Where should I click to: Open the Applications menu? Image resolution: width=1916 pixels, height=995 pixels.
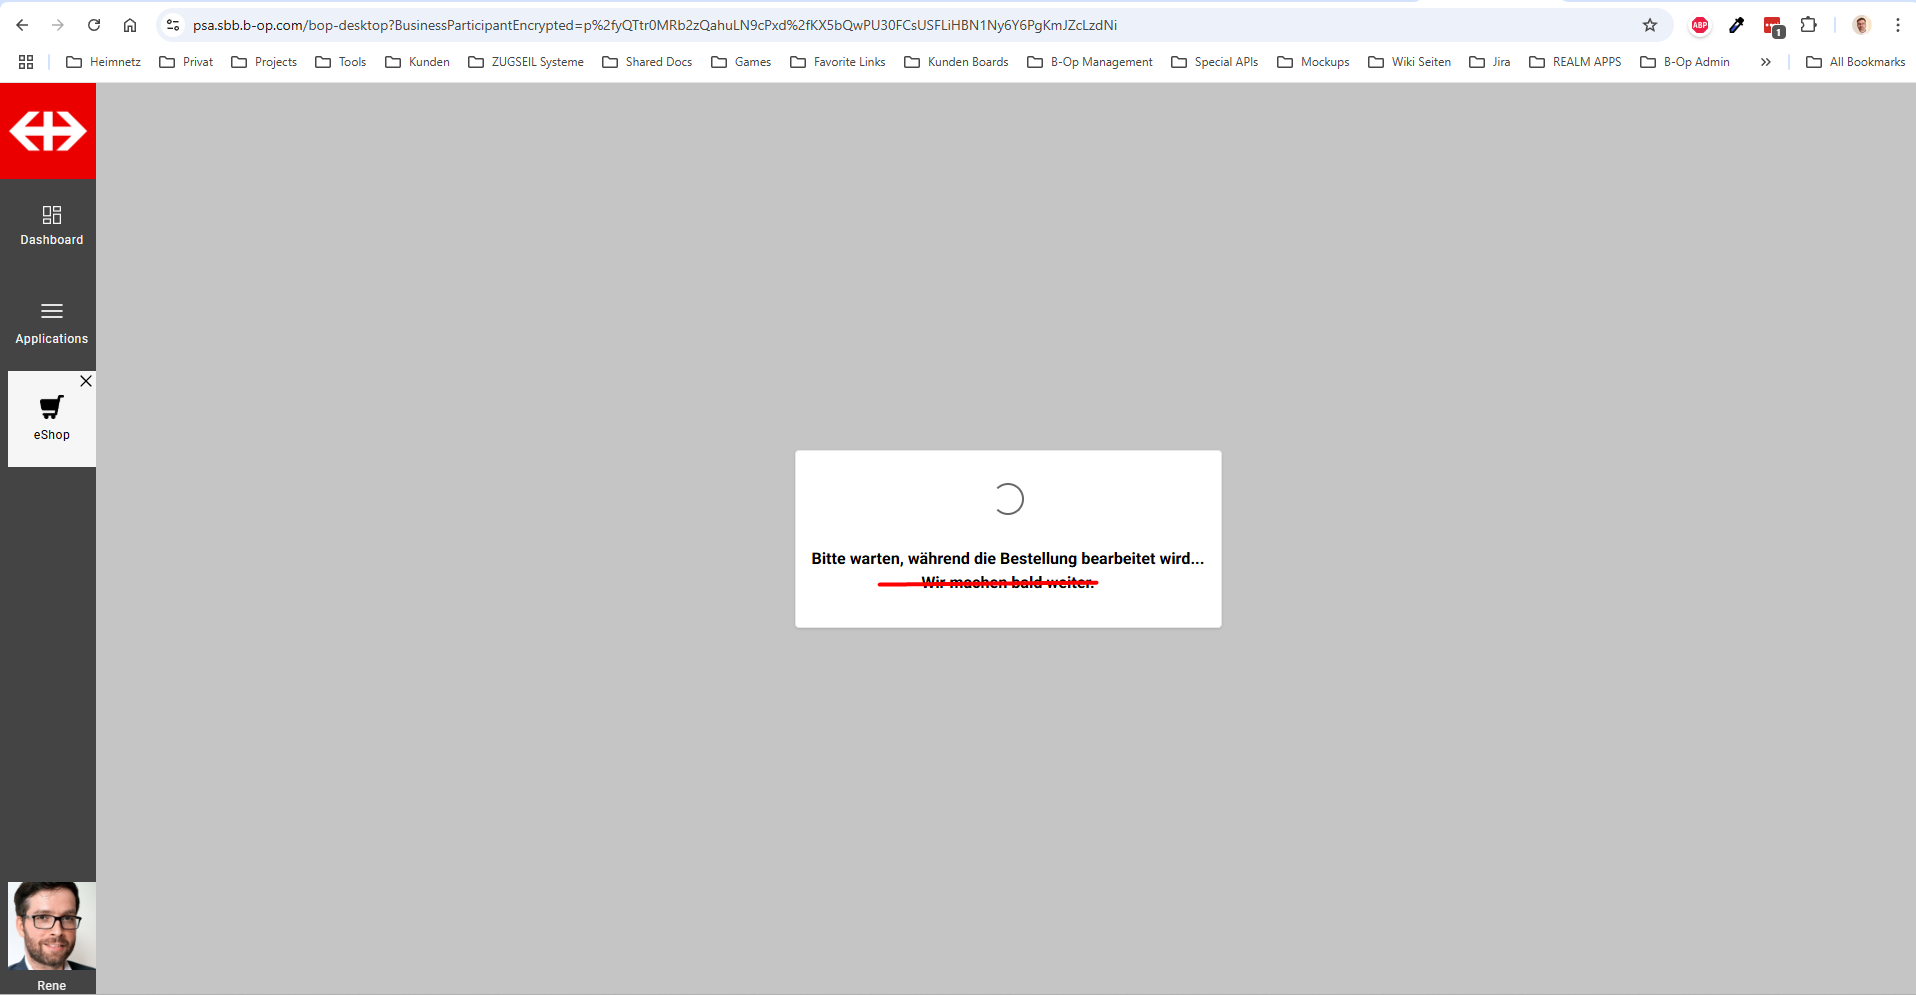[51, 323]
